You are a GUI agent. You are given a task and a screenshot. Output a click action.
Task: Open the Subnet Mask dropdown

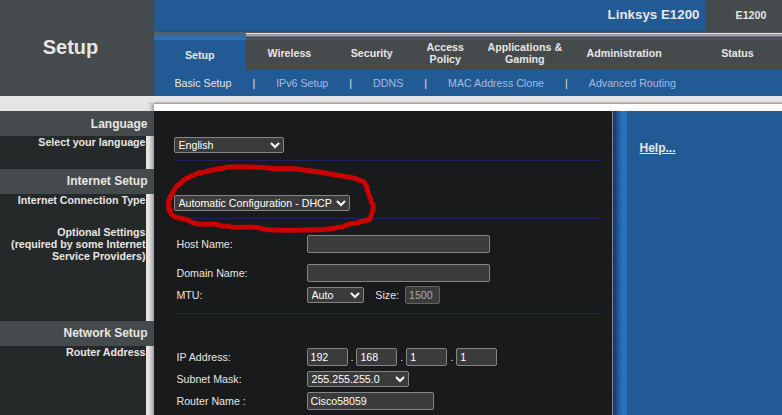[358, 379]
